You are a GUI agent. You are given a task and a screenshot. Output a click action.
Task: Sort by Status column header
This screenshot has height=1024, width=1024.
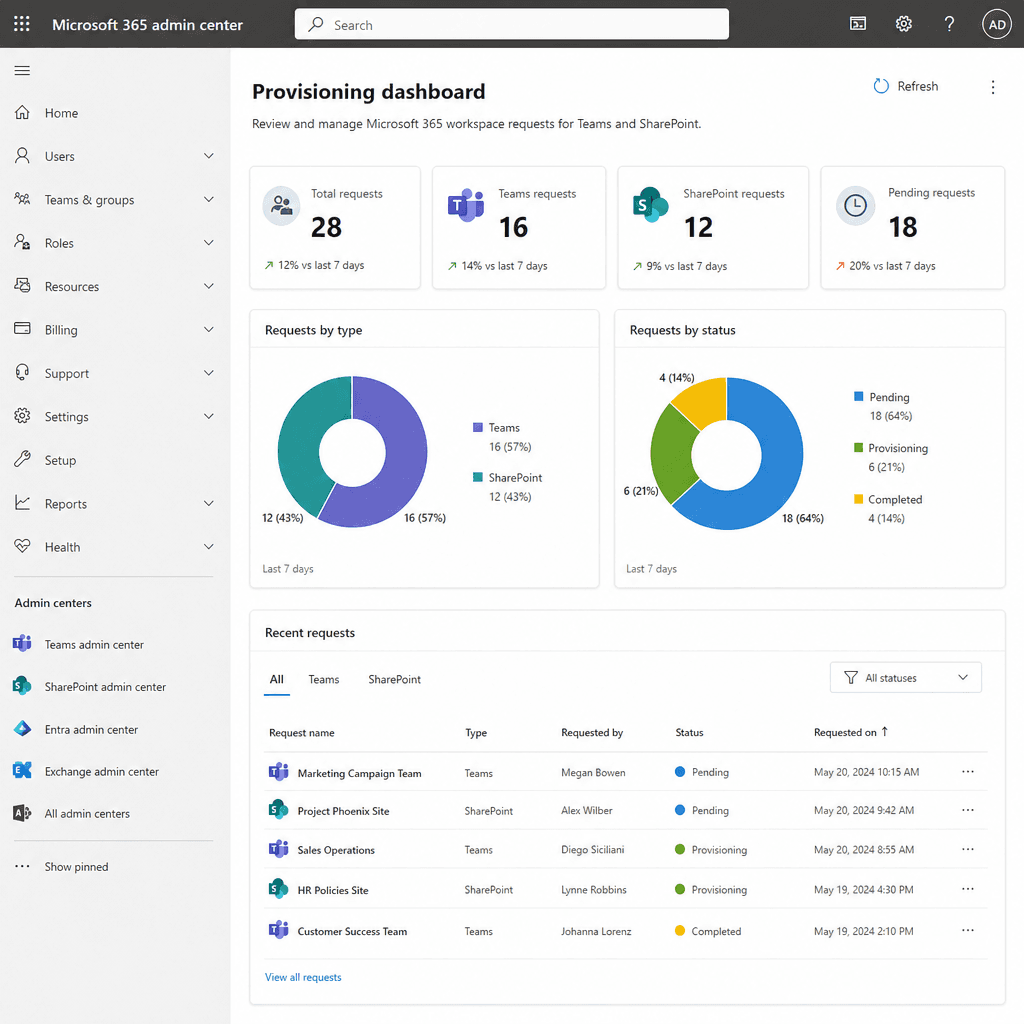pyautogui.click(x=689, y=733)
